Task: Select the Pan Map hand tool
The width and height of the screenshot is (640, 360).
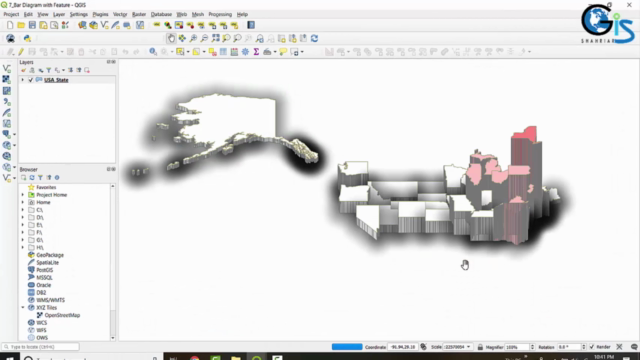Action: point(171,38)
